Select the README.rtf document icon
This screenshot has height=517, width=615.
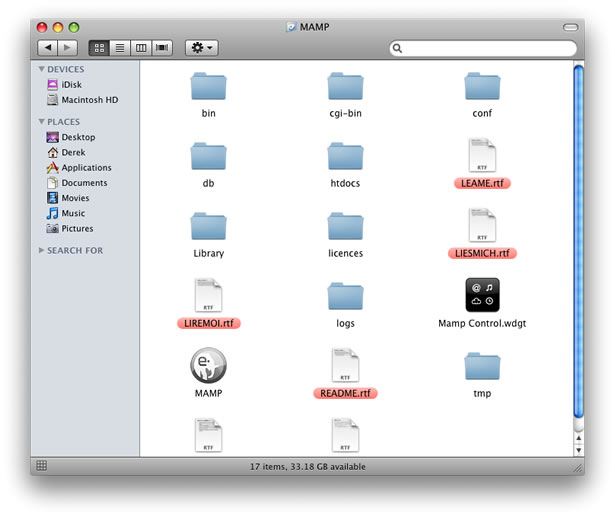(345, 366)
